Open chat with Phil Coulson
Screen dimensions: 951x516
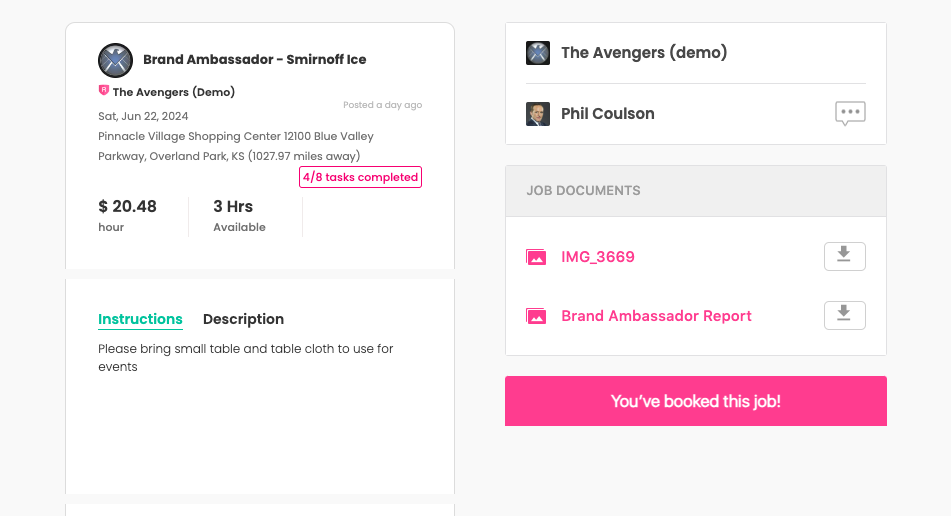[x=850, y=114]
